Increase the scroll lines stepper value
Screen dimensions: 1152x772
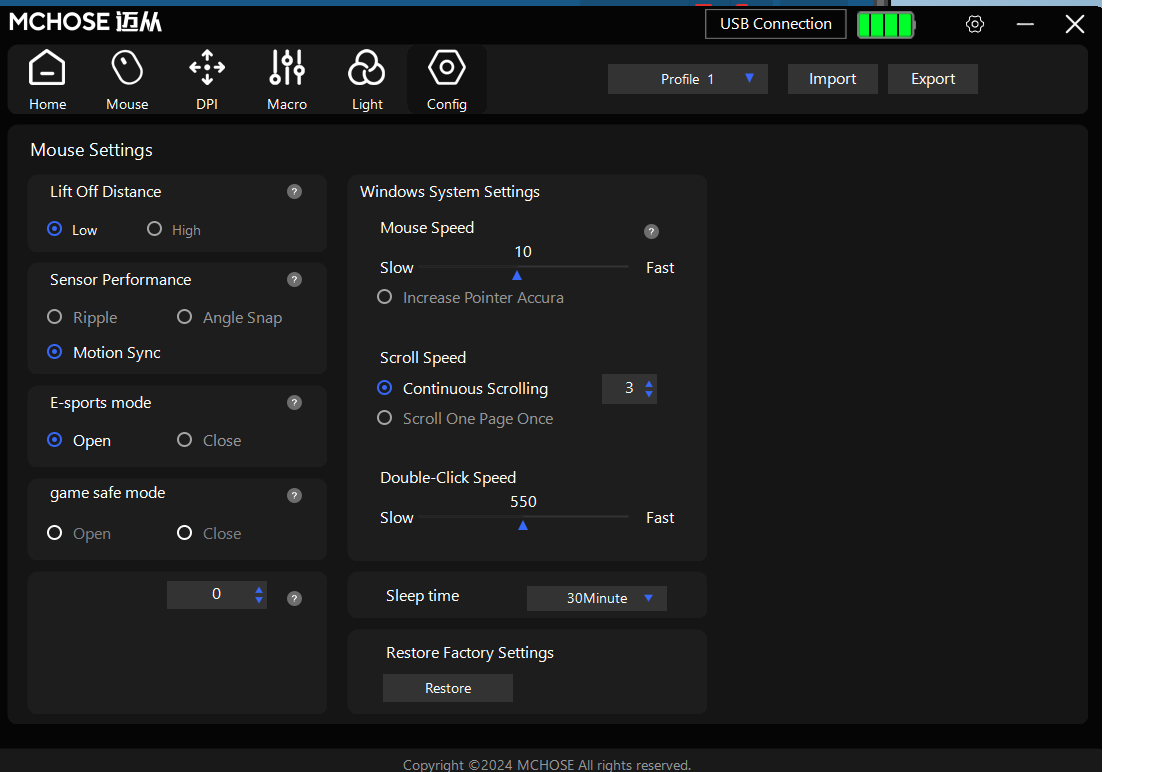click(x=649, y=383)
